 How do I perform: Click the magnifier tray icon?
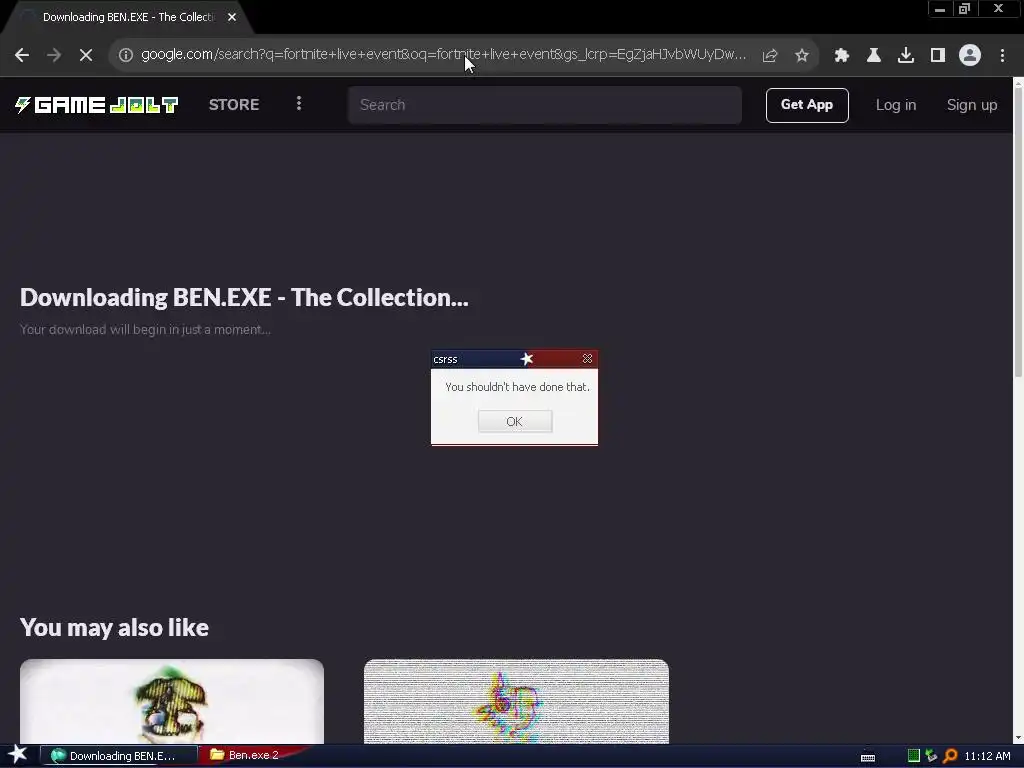[950, 756]
